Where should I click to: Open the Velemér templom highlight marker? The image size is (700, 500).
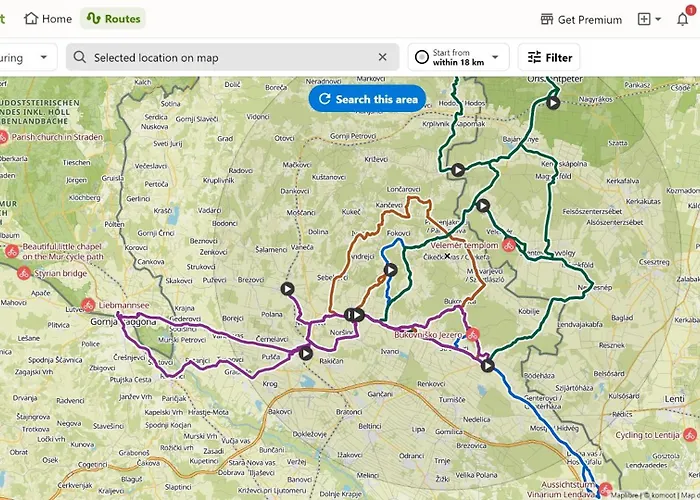(x=508, y=245)
